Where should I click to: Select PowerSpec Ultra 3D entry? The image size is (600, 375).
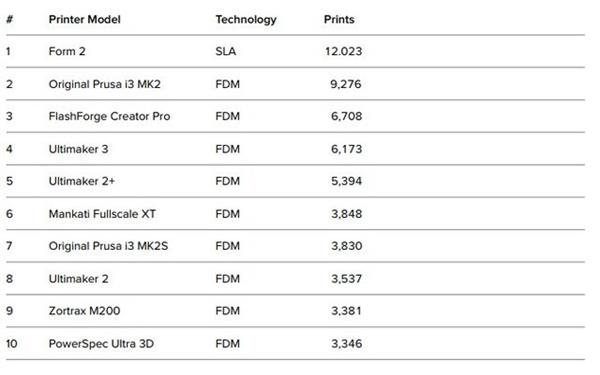[101, 344]
